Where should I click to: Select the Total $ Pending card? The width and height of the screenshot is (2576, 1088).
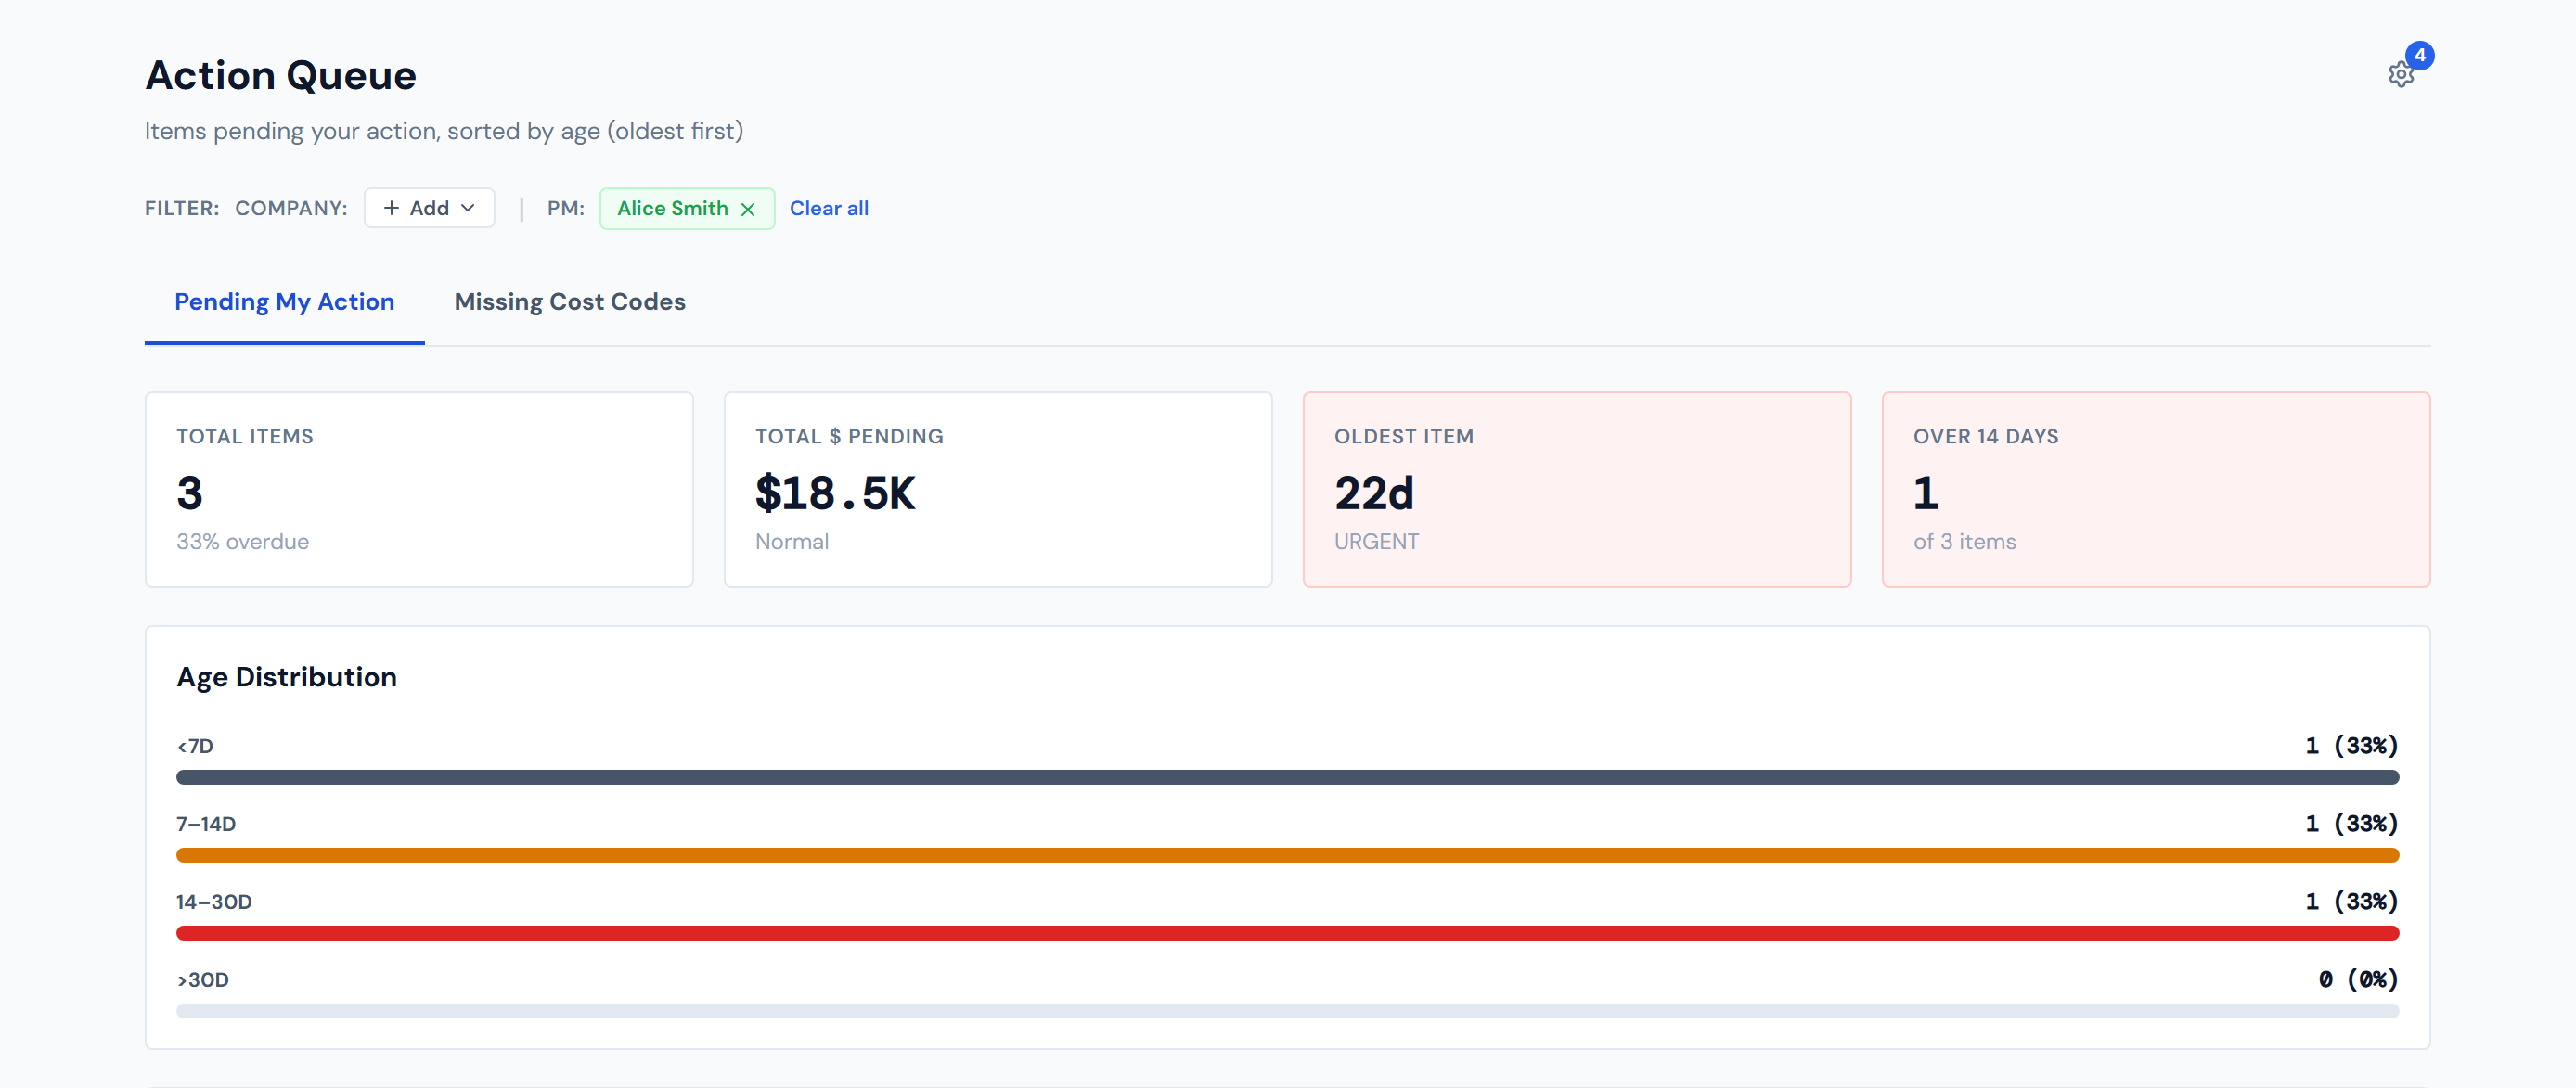(x=997, y=489)
